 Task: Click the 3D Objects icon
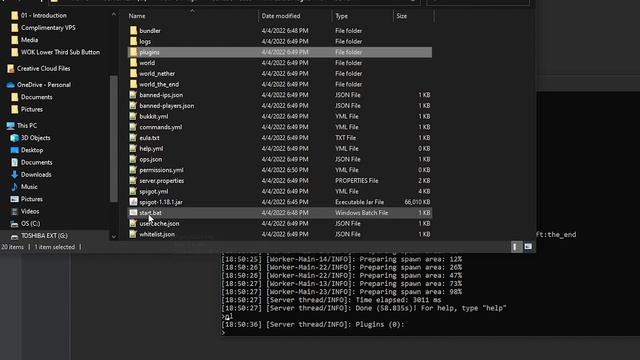pos(15,138)
